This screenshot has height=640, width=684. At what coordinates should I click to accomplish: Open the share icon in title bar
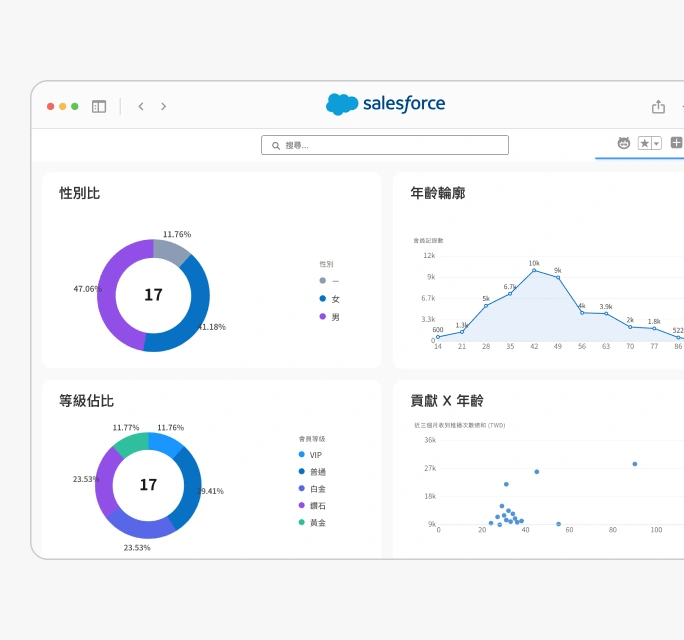pos(658,106)
